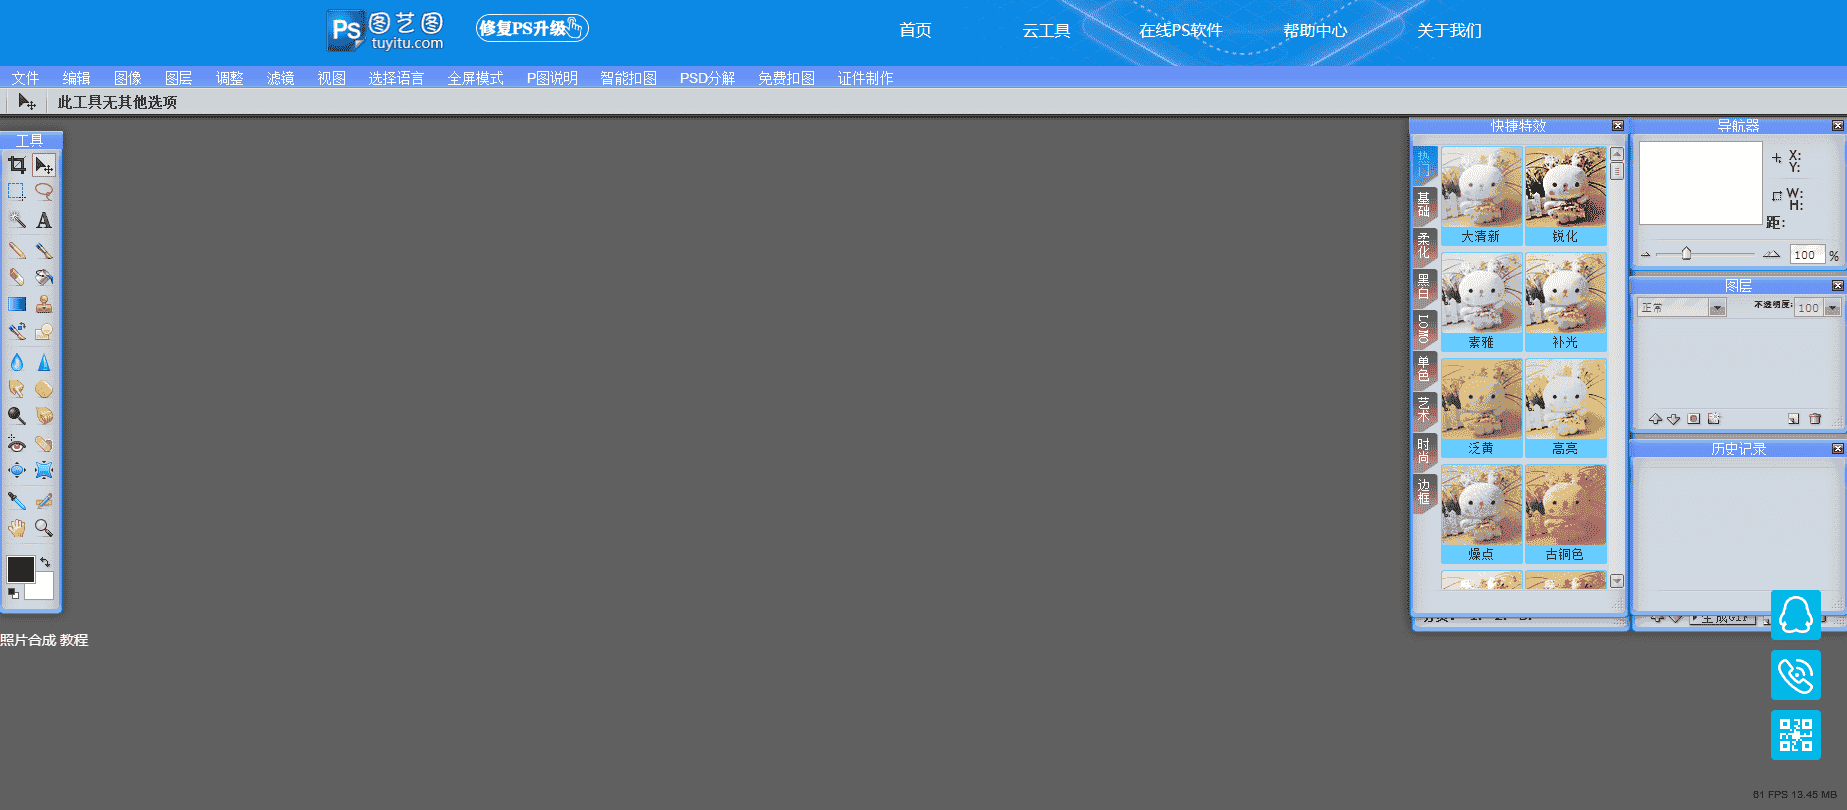Select the Eraser tool
Image resolution: width=1847 pixels, height=810 pixels.
coord(17,277)
